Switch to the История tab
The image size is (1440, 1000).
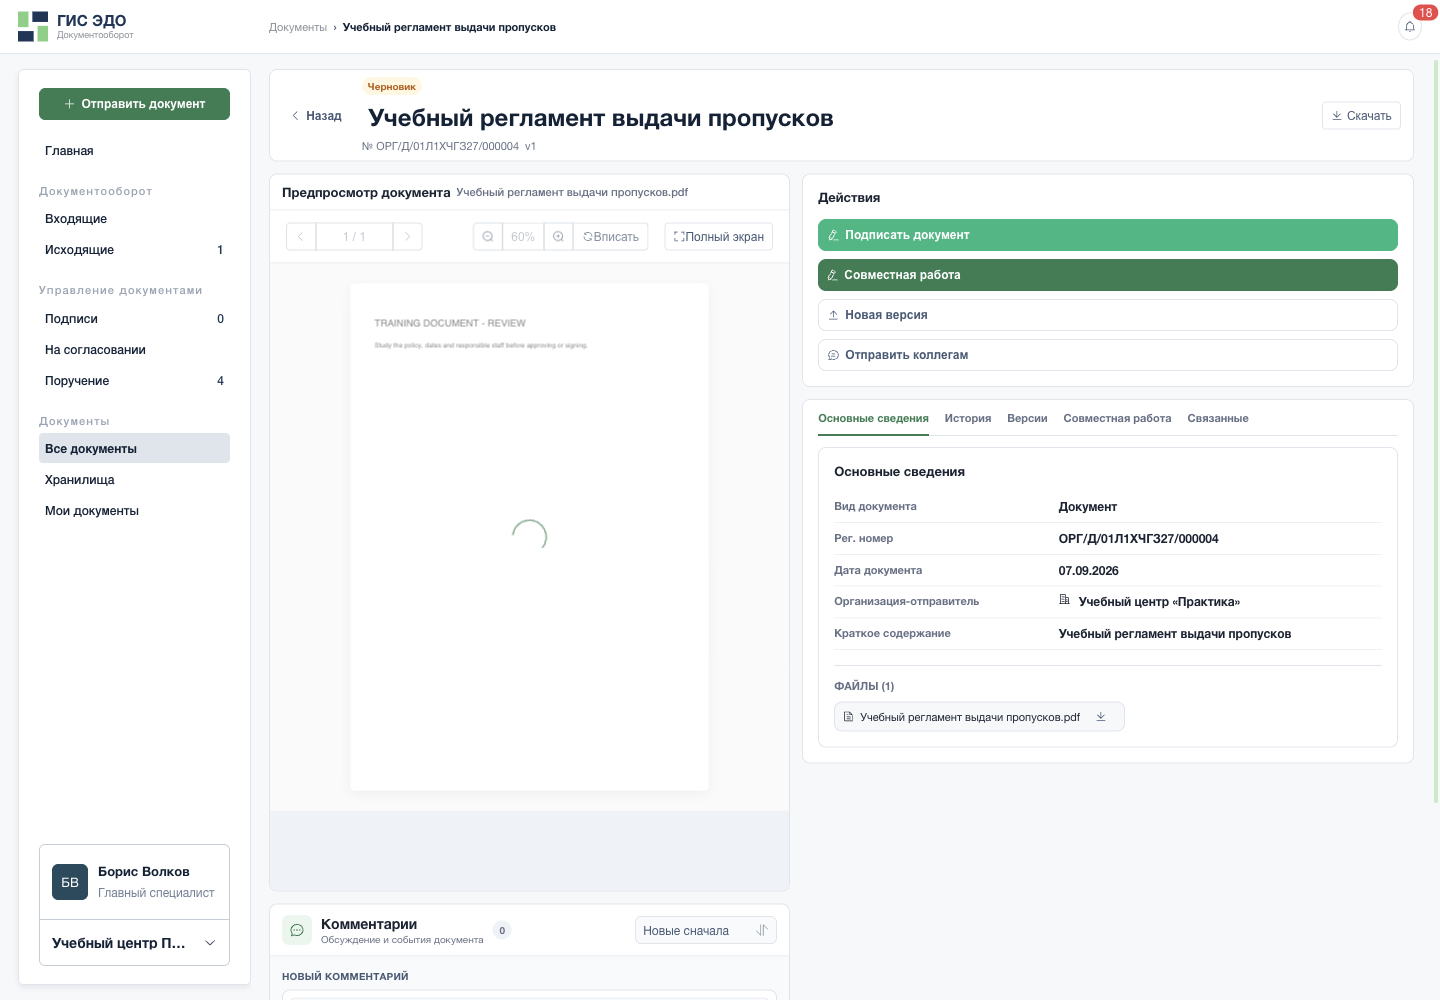coord(968,418)
